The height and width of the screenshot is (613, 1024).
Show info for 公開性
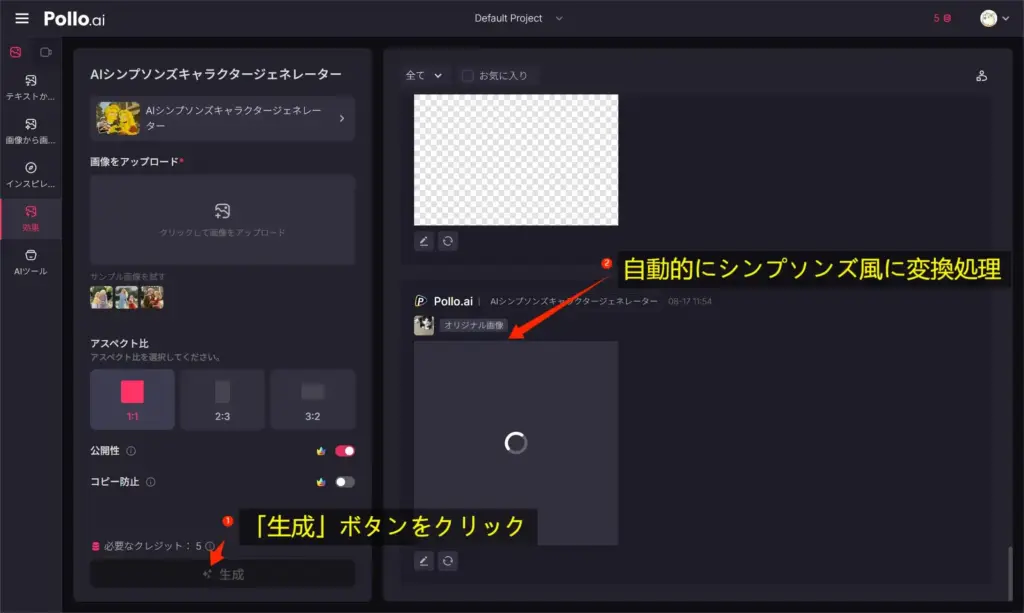pos(131,451)
